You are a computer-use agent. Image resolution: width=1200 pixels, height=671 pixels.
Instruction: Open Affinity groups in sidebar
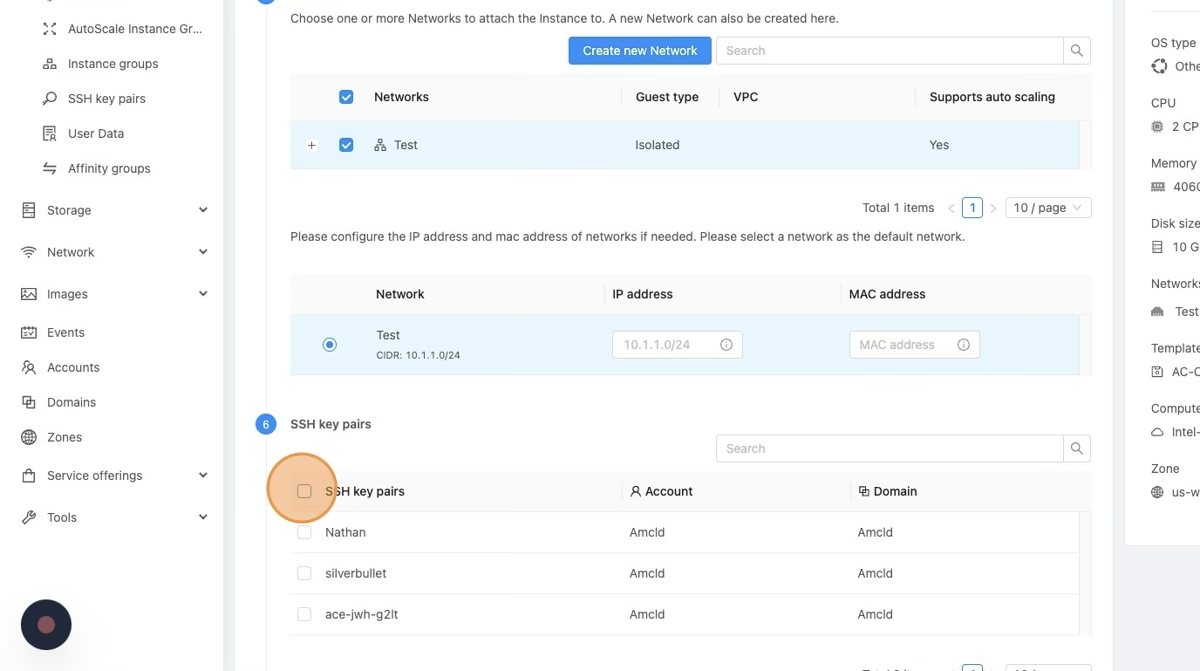pos(108,169)
